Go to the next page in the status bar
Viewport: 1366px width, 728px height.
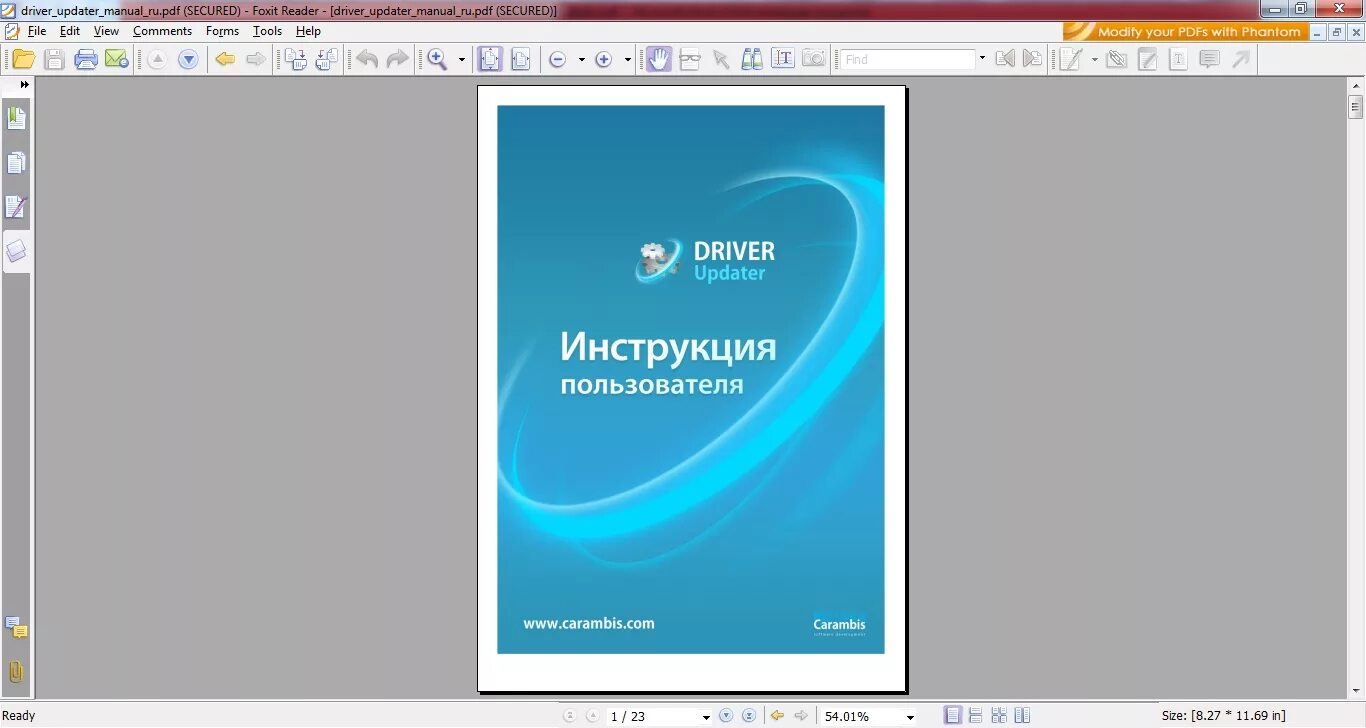727,716
